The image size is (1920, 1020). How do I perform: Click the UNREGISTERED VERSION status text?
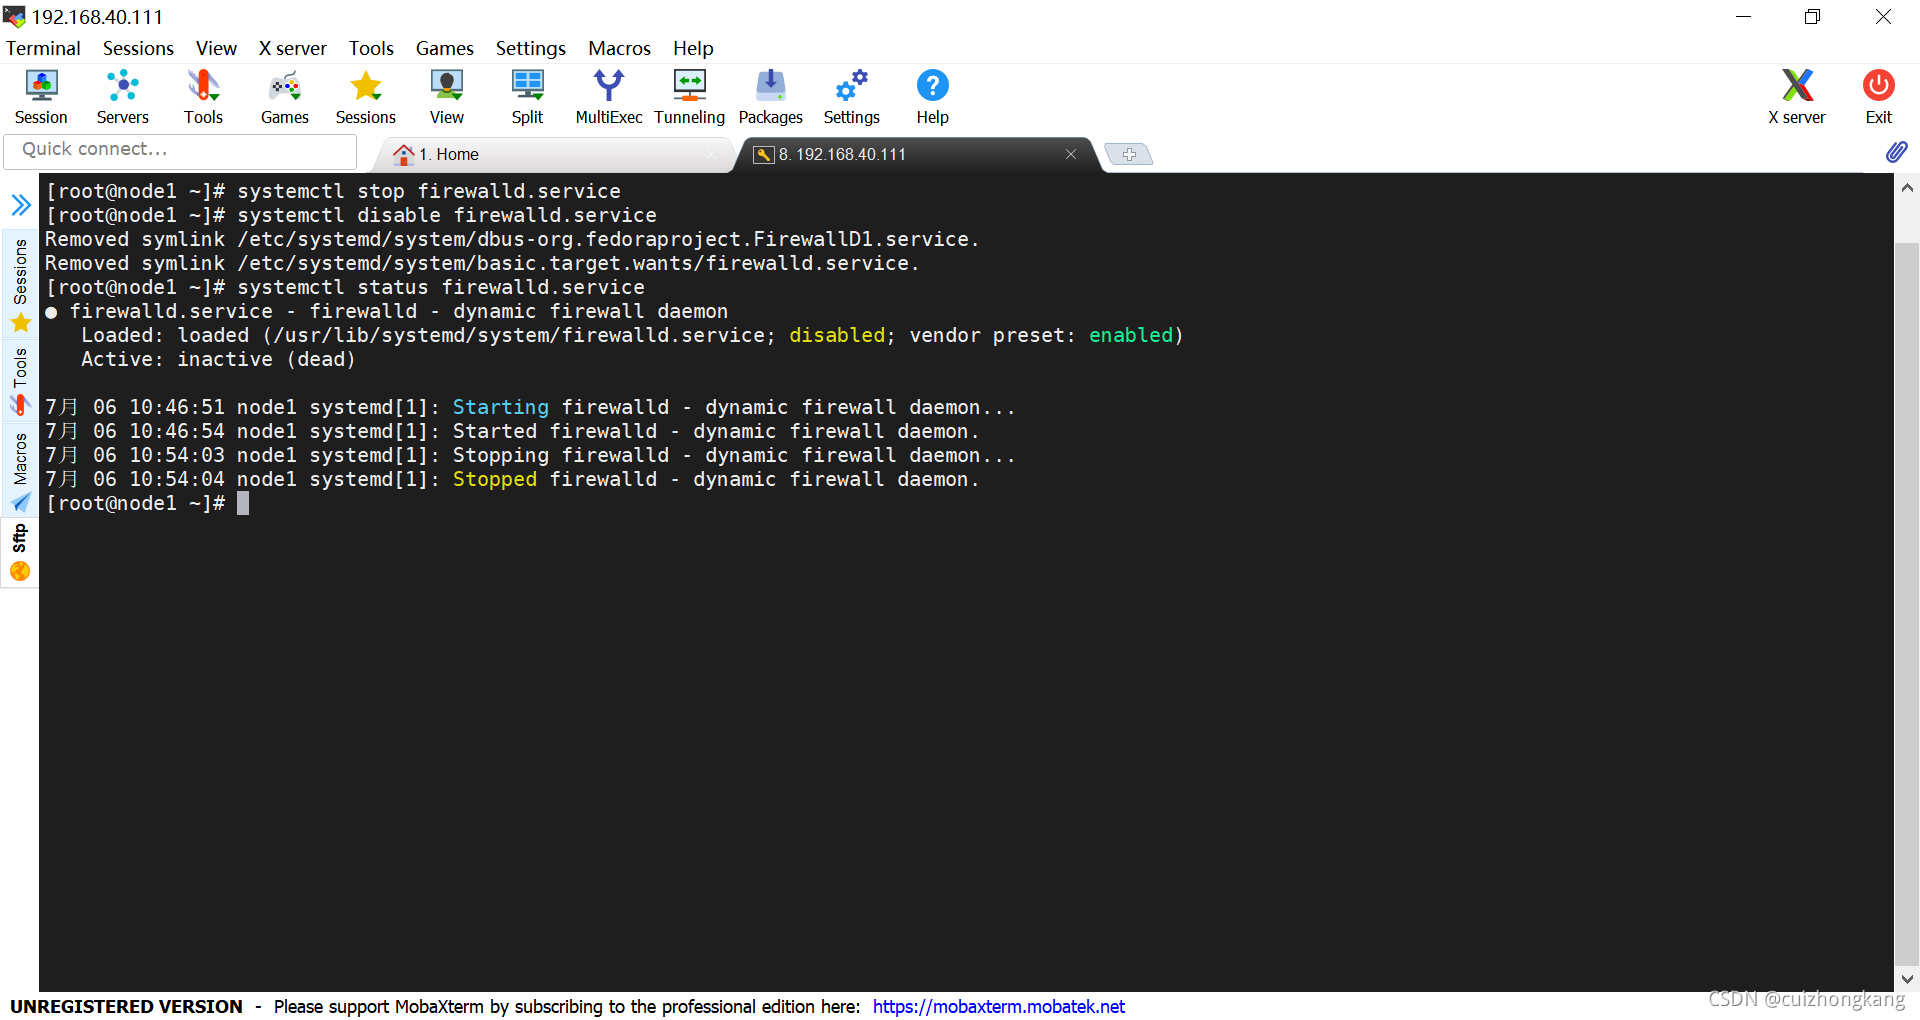click(126, 1006)
